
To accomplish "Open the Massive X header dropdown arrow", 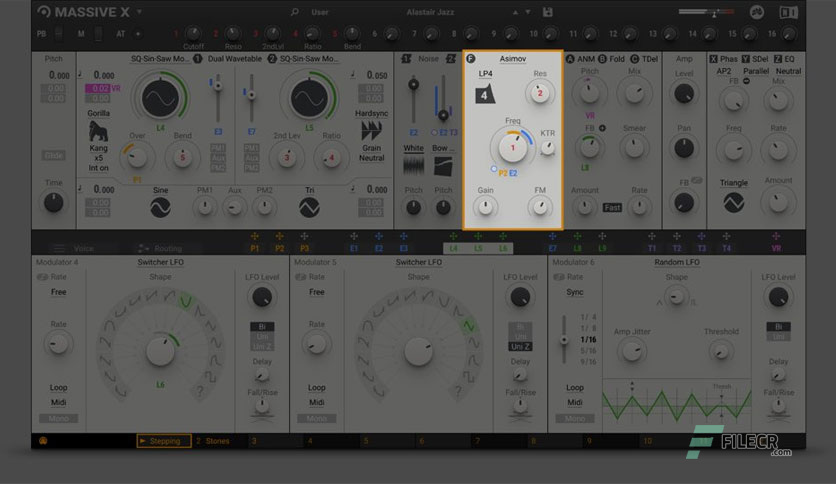I will pos(139,11).
